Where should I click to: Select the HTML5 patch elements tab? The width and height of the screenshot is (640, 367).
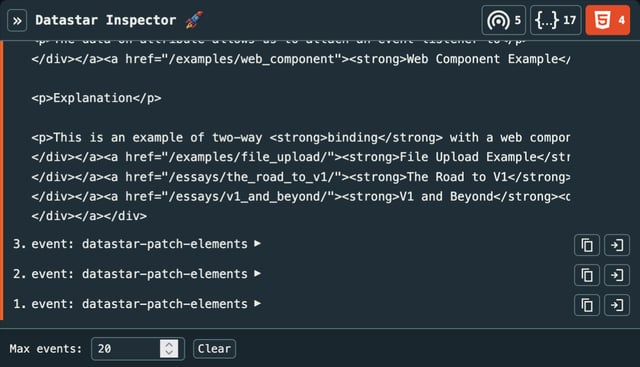pyautogui.click(x=608, y=20)
